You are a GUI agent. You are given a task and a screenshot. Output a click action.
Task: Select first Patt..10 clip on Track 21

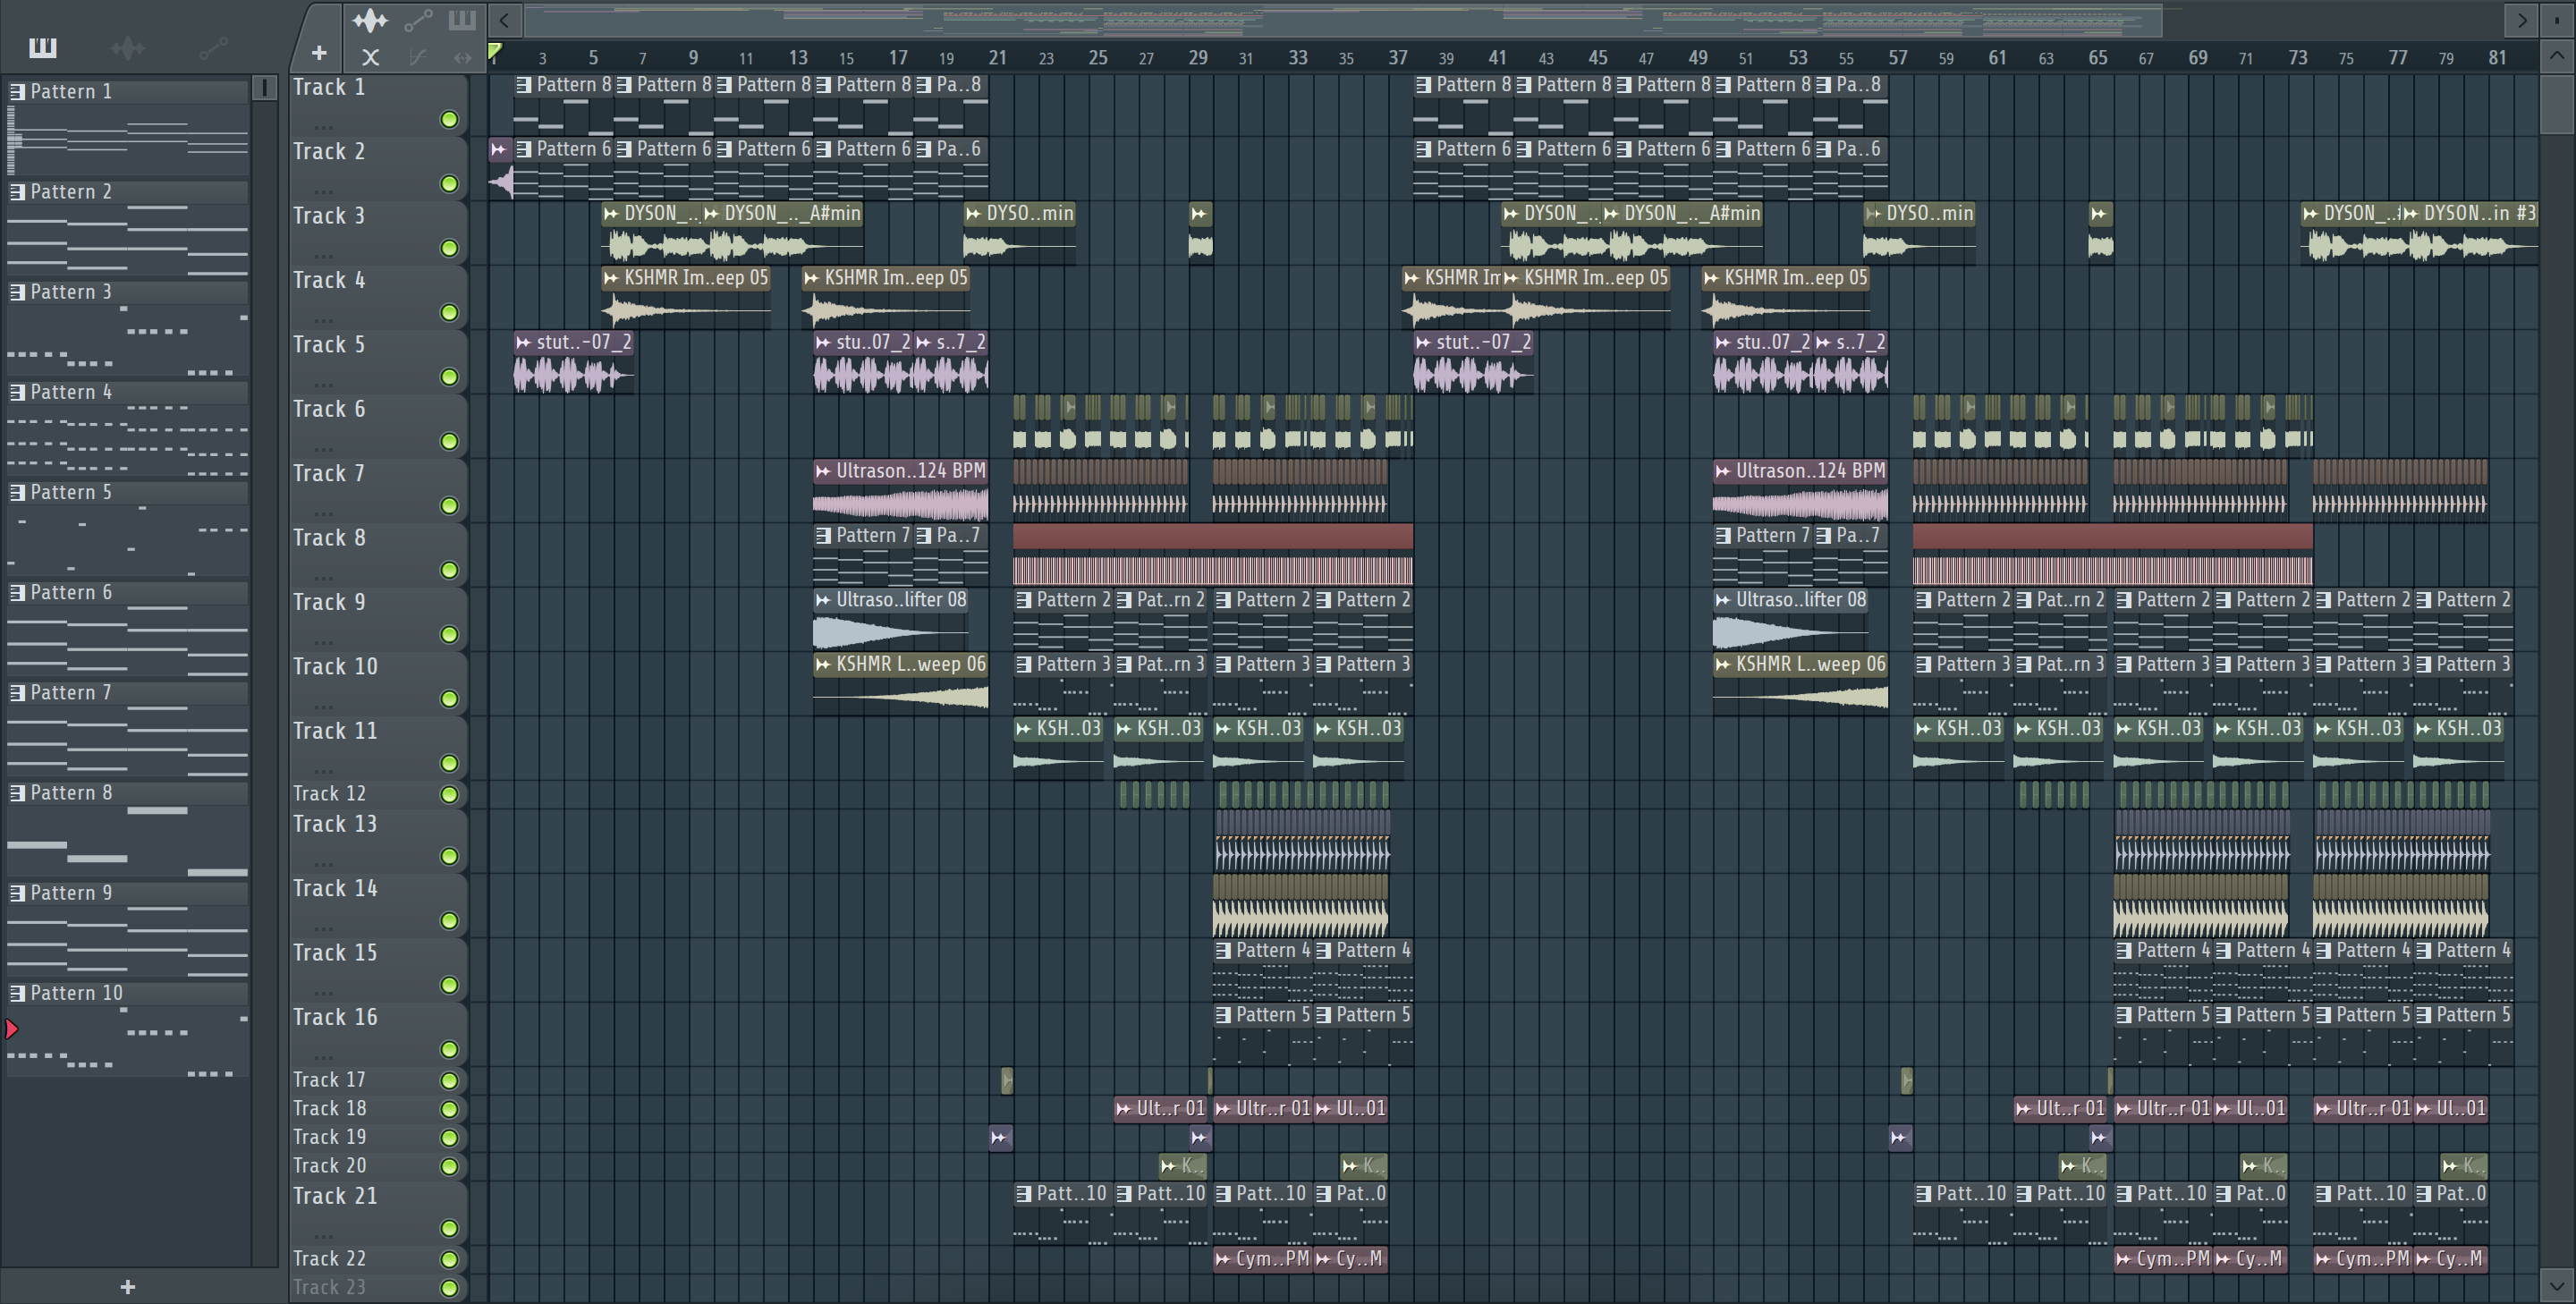tap(1062, 1213)
